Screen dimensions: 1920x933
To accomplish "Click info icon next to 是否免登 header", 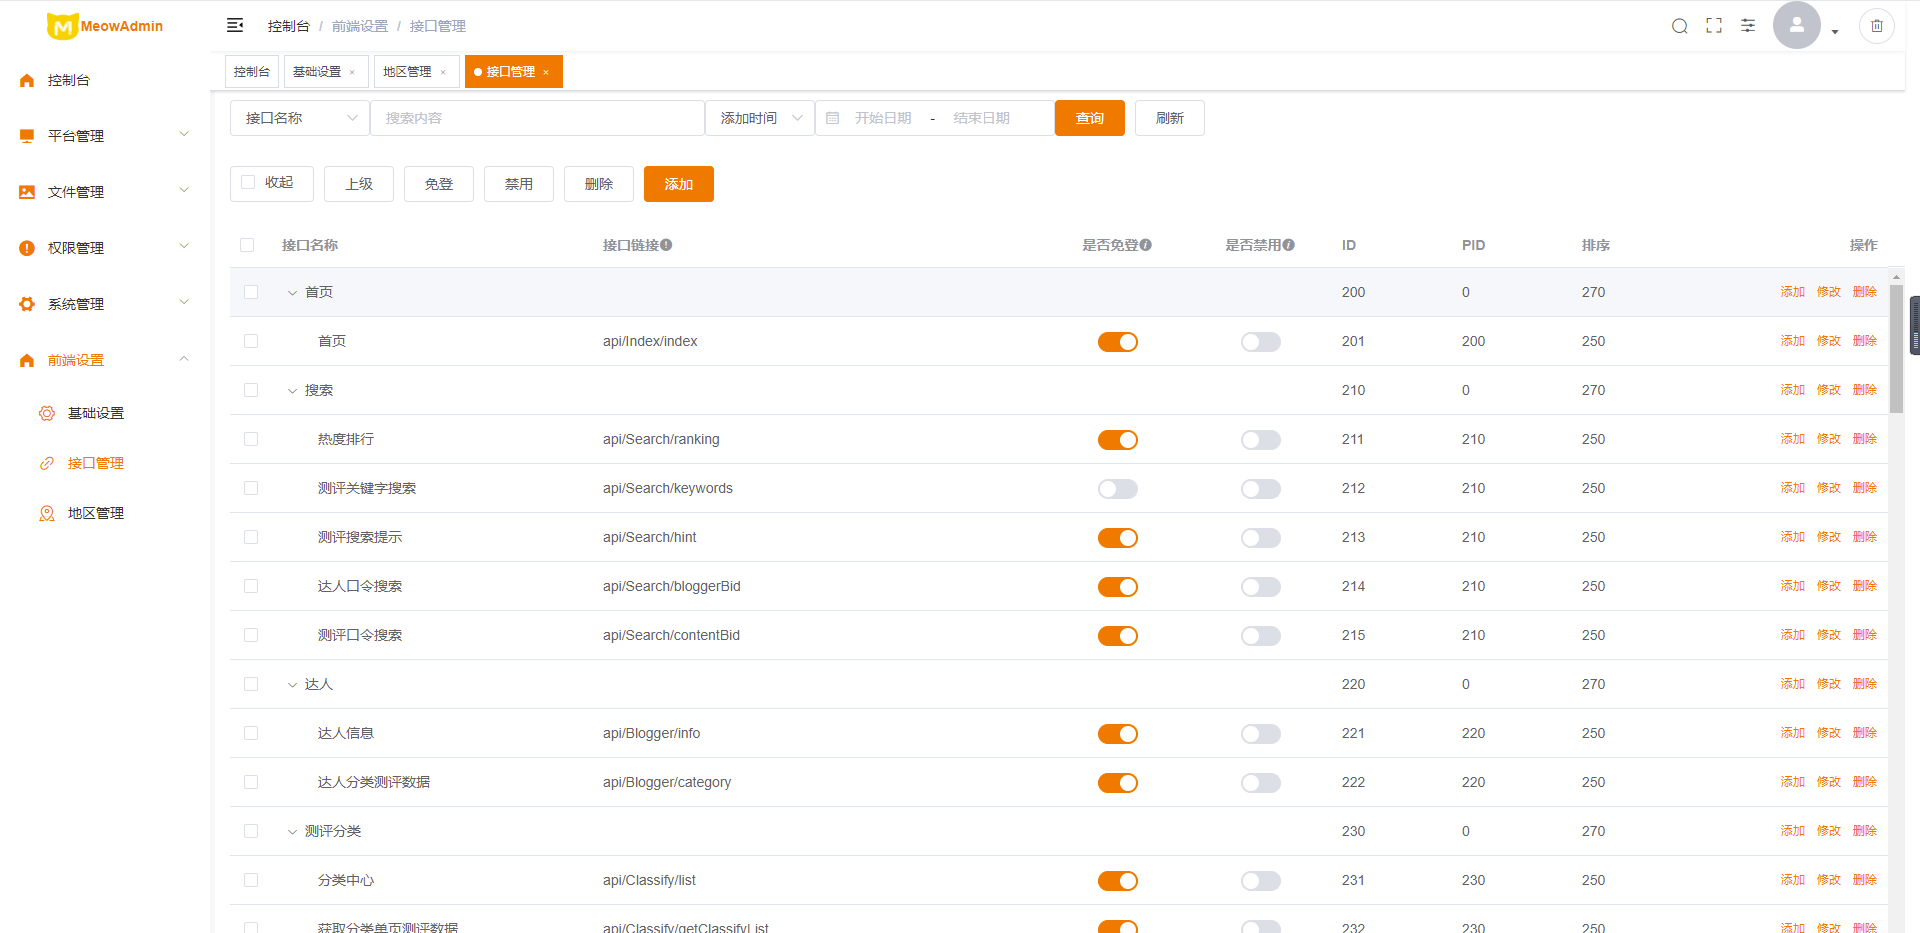I will pyautogui.click(x=1146, y=245).
